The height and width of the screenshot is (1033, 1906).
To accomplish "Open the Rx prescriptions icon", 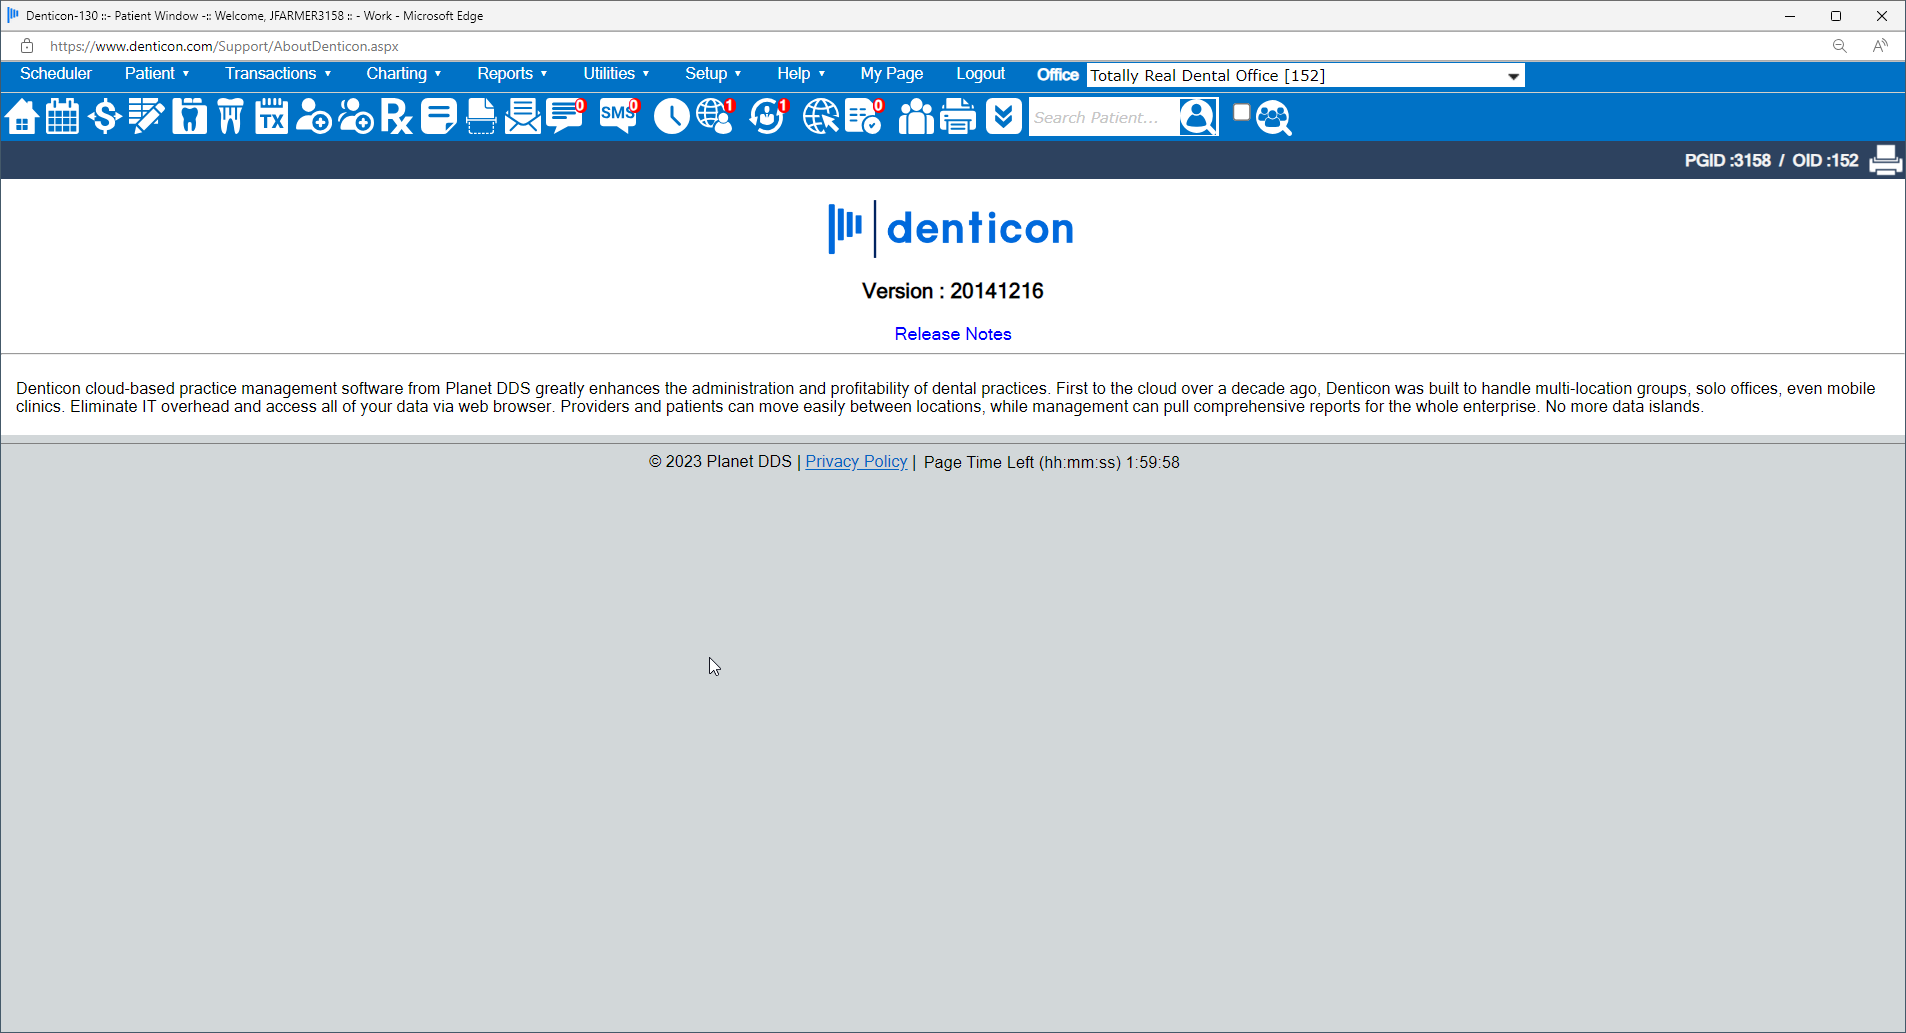I will point(396,117).
